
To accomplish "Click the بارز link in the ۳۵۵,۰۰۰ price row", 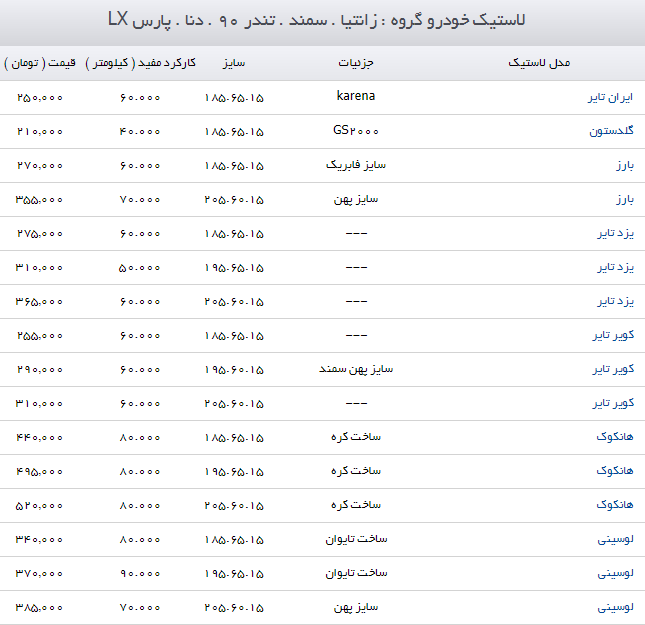I will coord(624,200).
